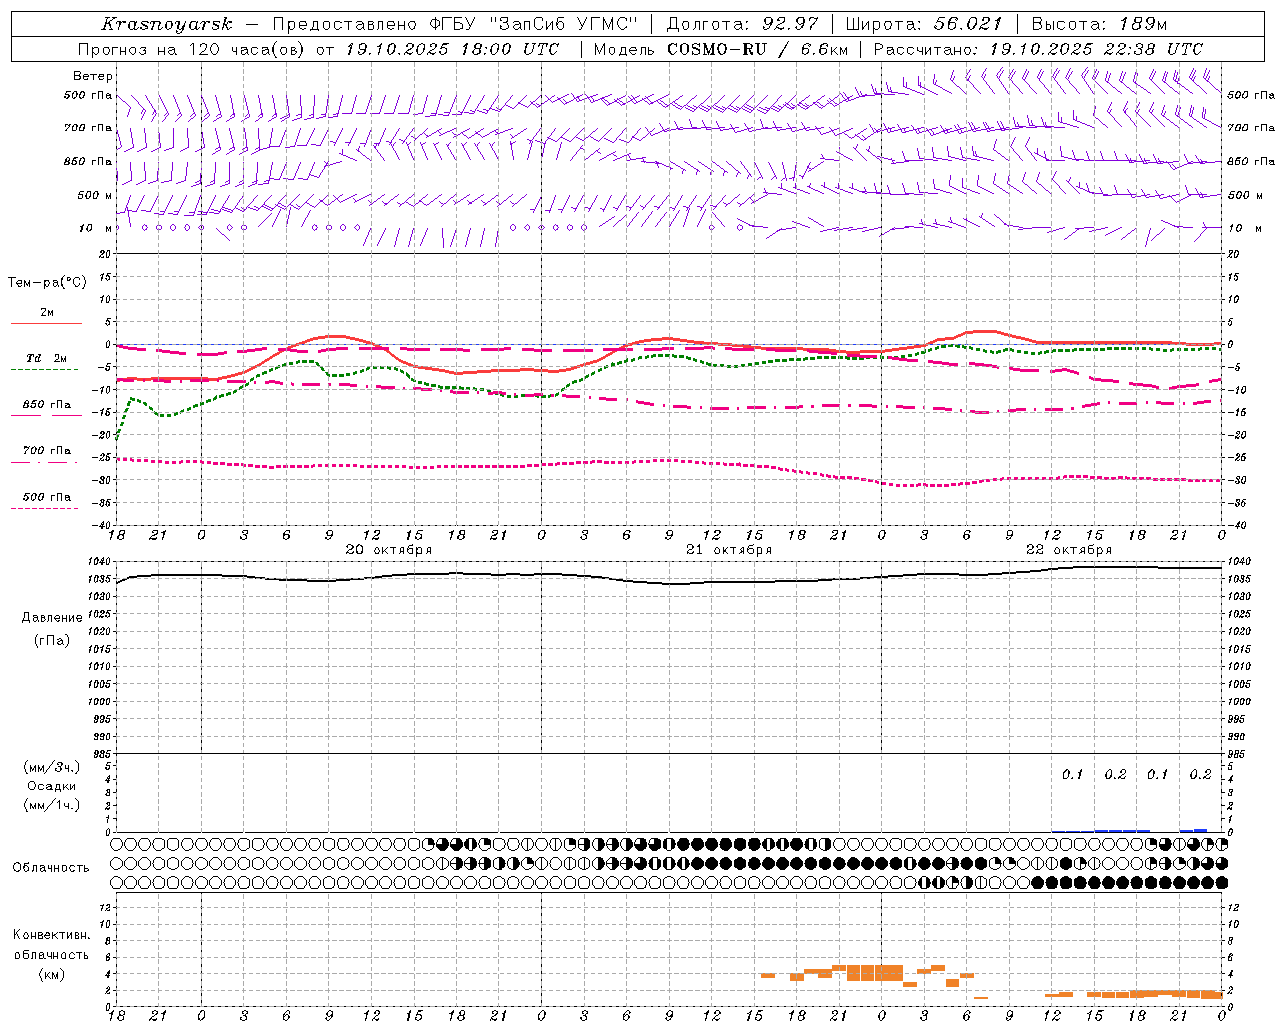
Task: Click the Ветер wind panel label
Action: 93,76
